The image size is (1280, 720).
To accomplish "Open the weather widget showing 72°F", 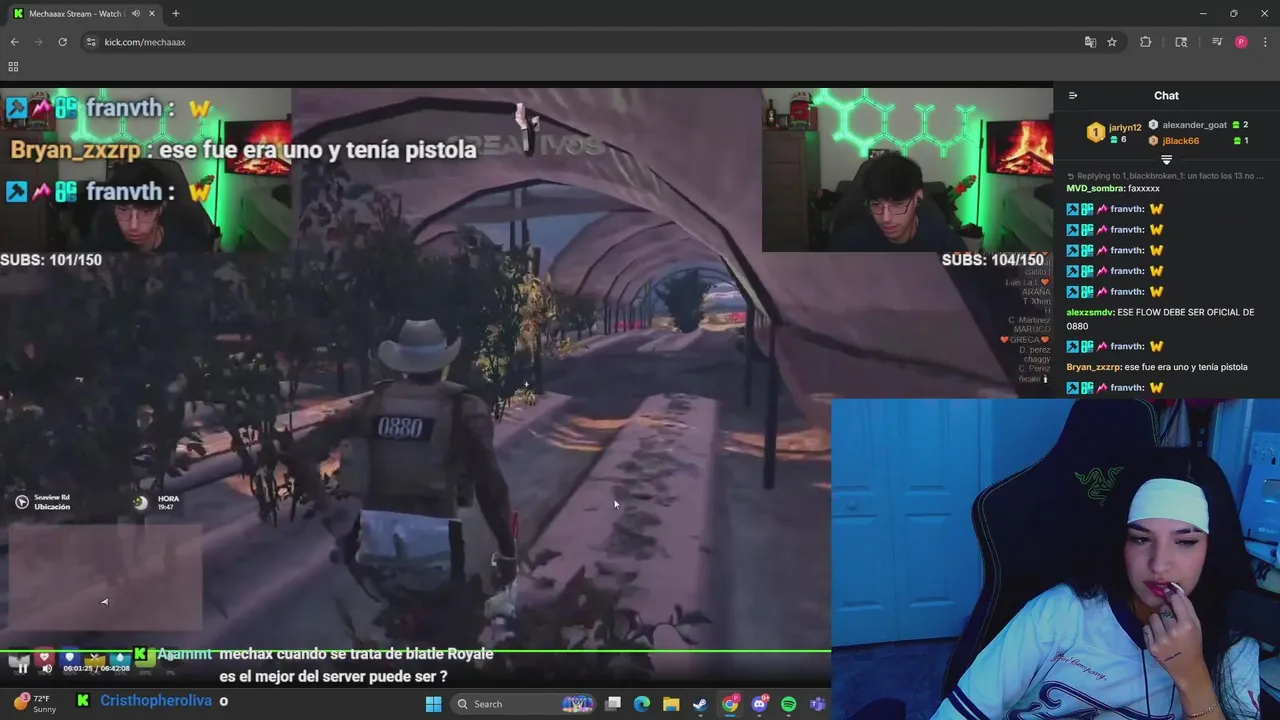I will click(35, 704).
